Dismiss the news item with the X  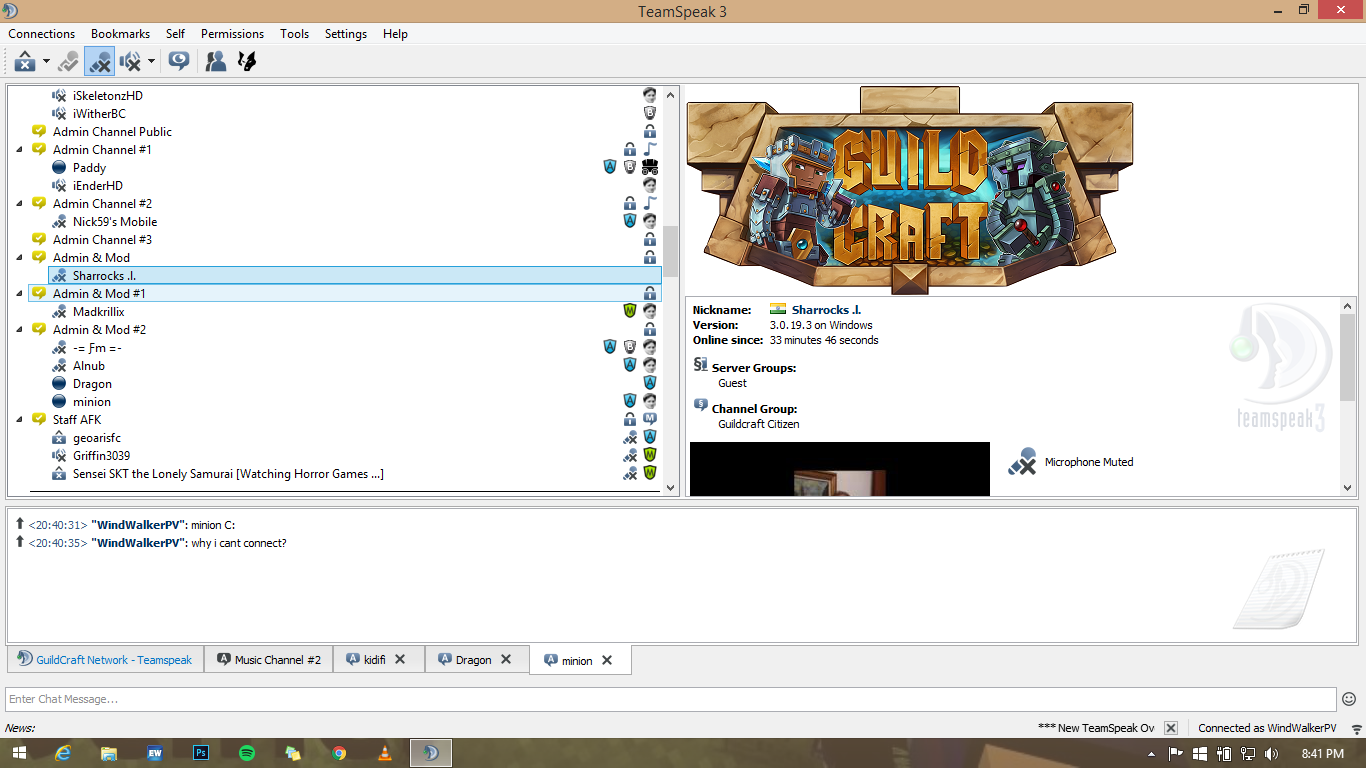[x=1171, y=728]
